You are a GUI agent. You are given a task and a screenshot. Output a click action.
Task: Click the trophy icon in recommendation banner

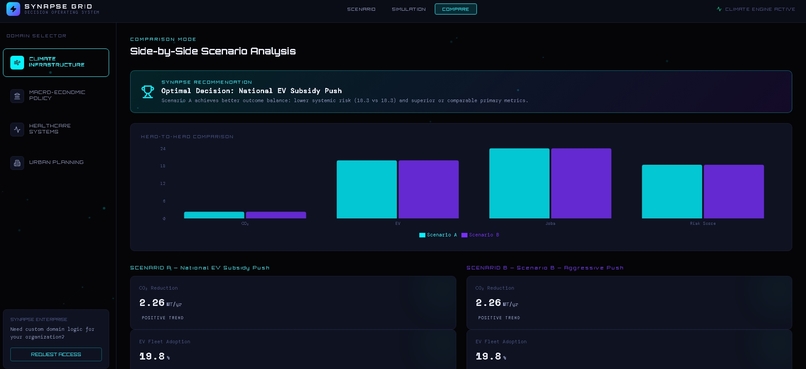coord(148,91)
